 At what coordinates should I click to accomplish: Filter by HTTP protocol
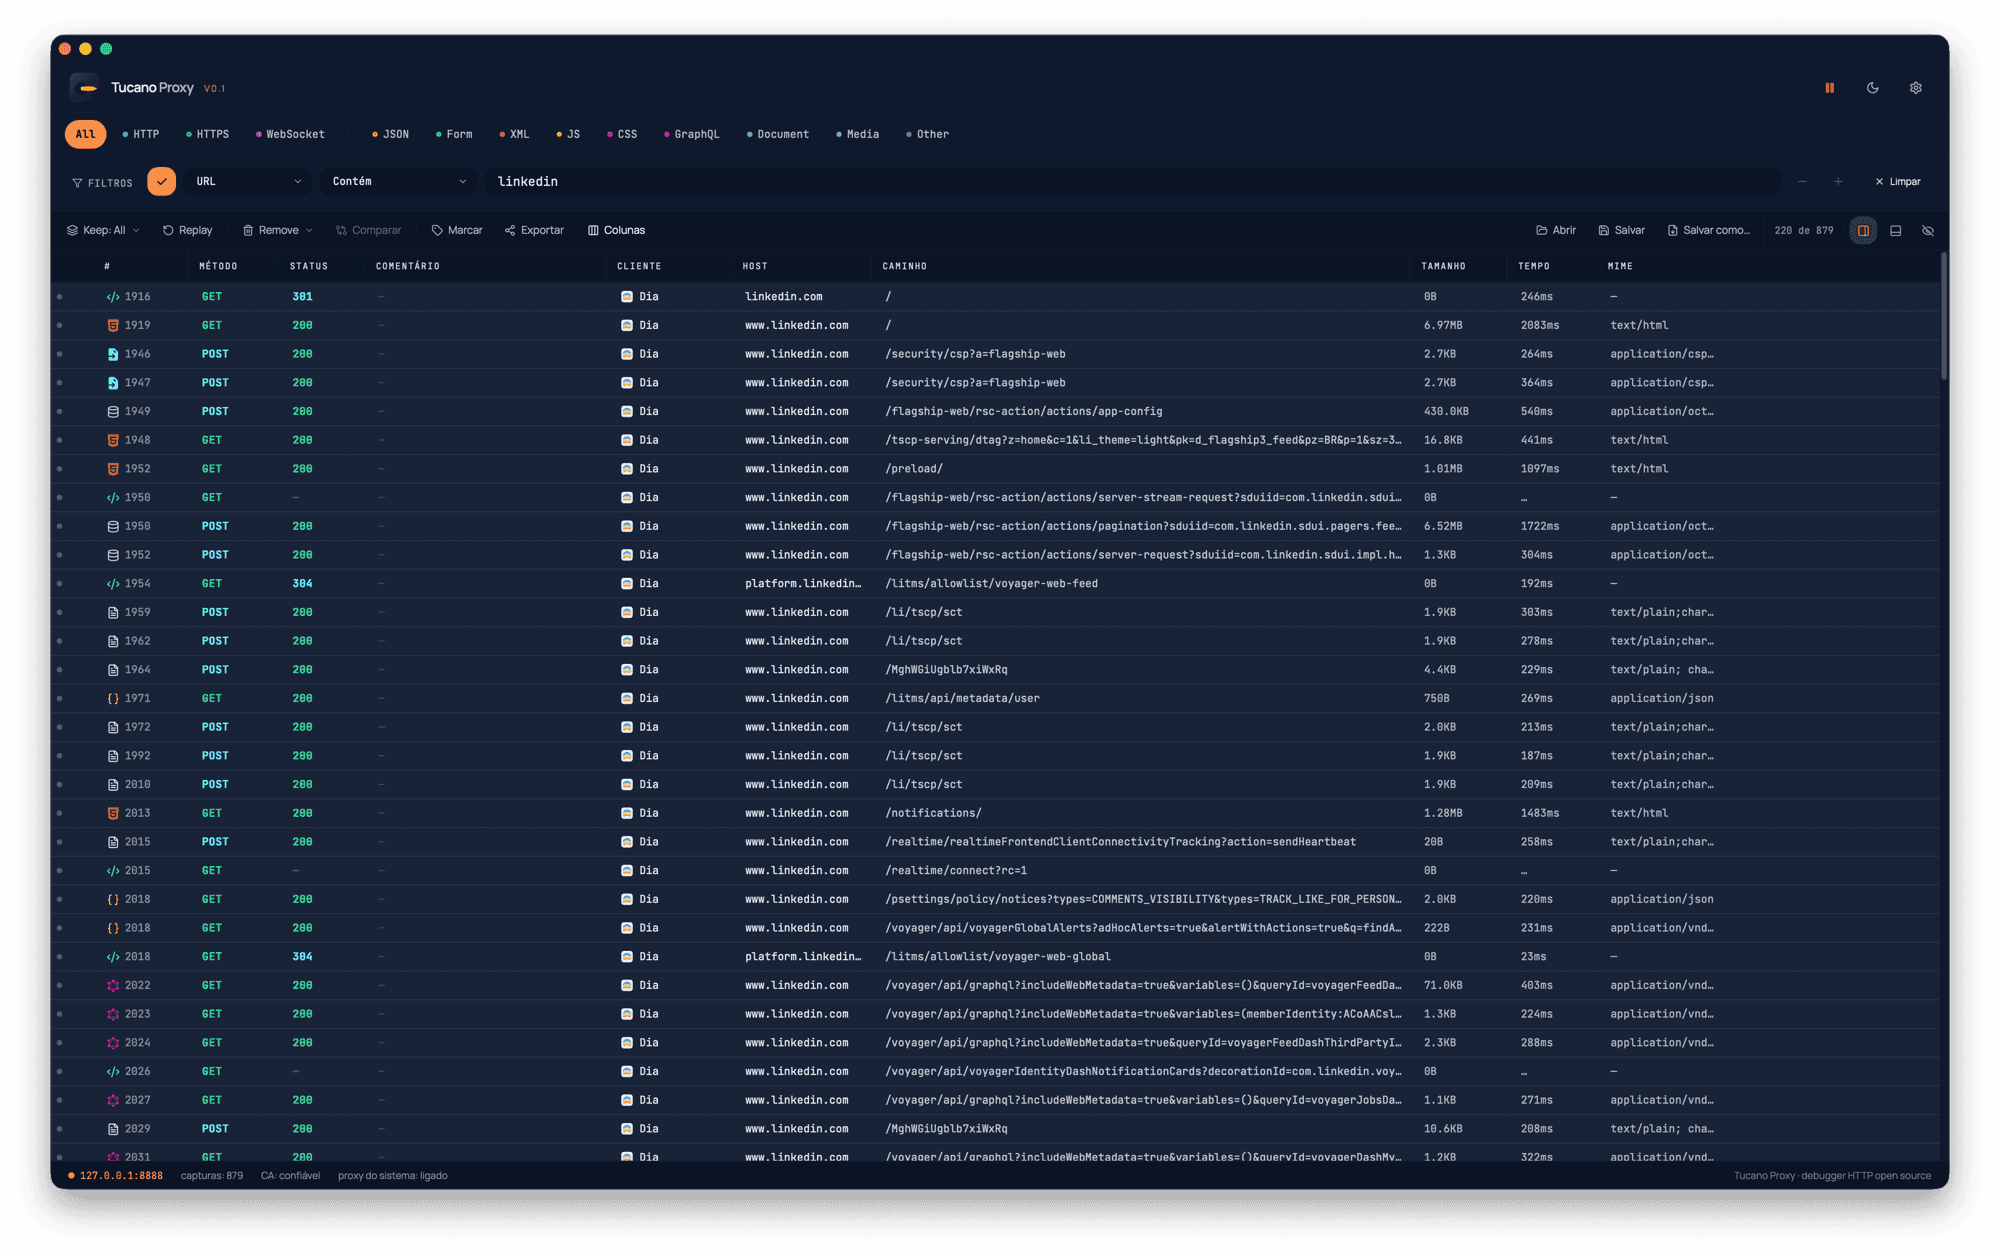[141, 134]
